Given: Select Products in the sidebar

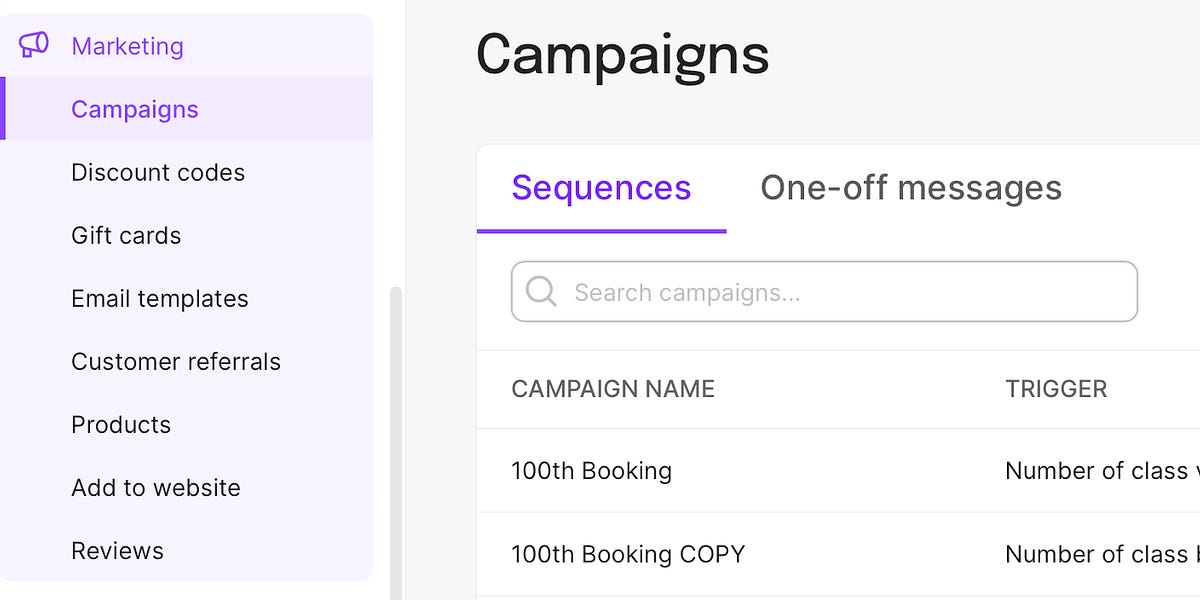Looking at the screenshot, I should 121,424.
